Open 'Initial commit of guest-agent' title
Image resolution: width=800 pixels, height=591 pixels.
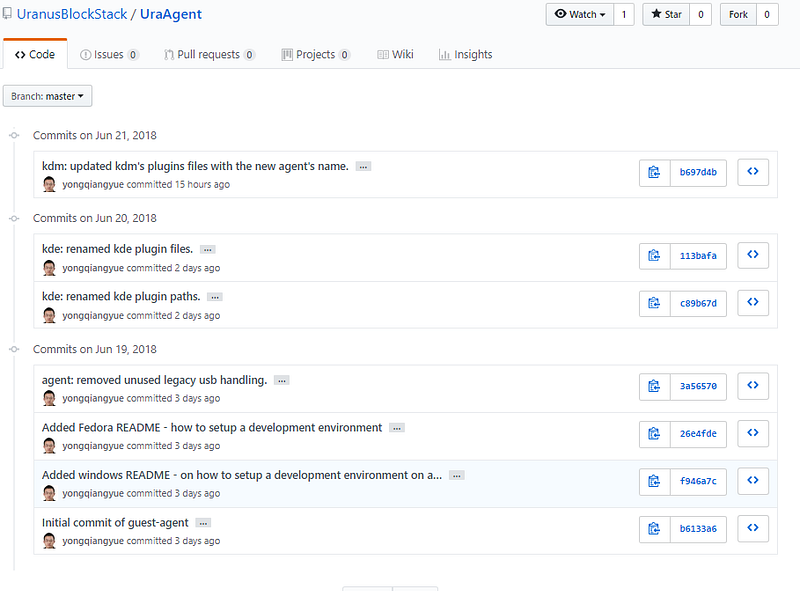(x=115, y=523)
